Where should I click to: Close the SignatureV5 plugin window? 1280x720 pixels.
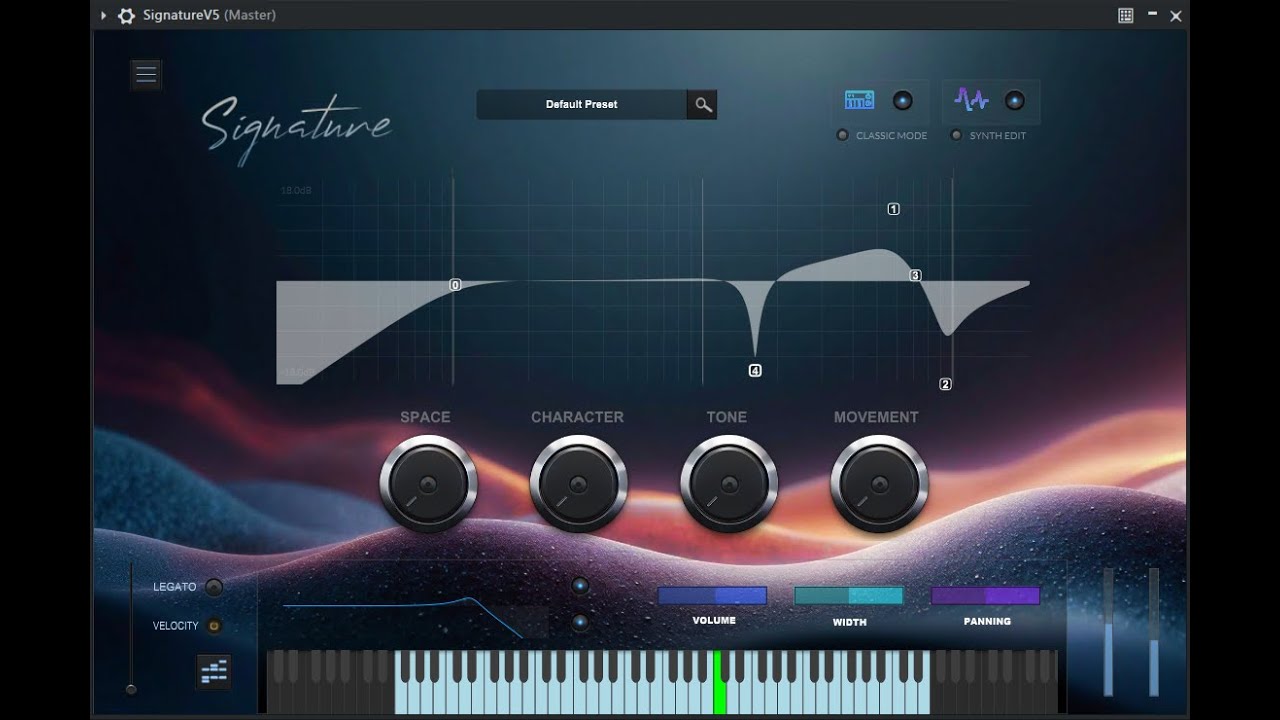coord(1176,16)
